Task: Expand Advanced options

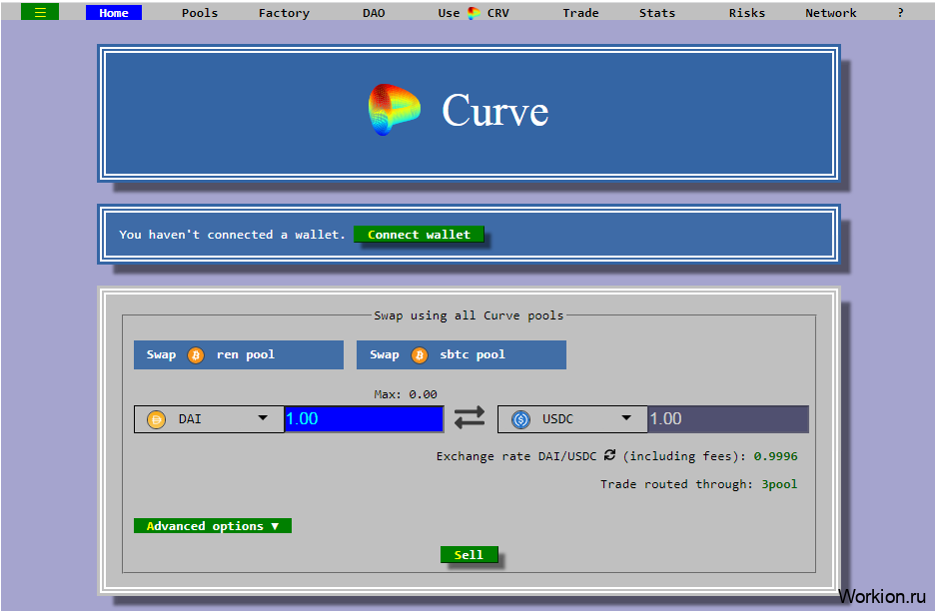Action: [x=213, y=526]
